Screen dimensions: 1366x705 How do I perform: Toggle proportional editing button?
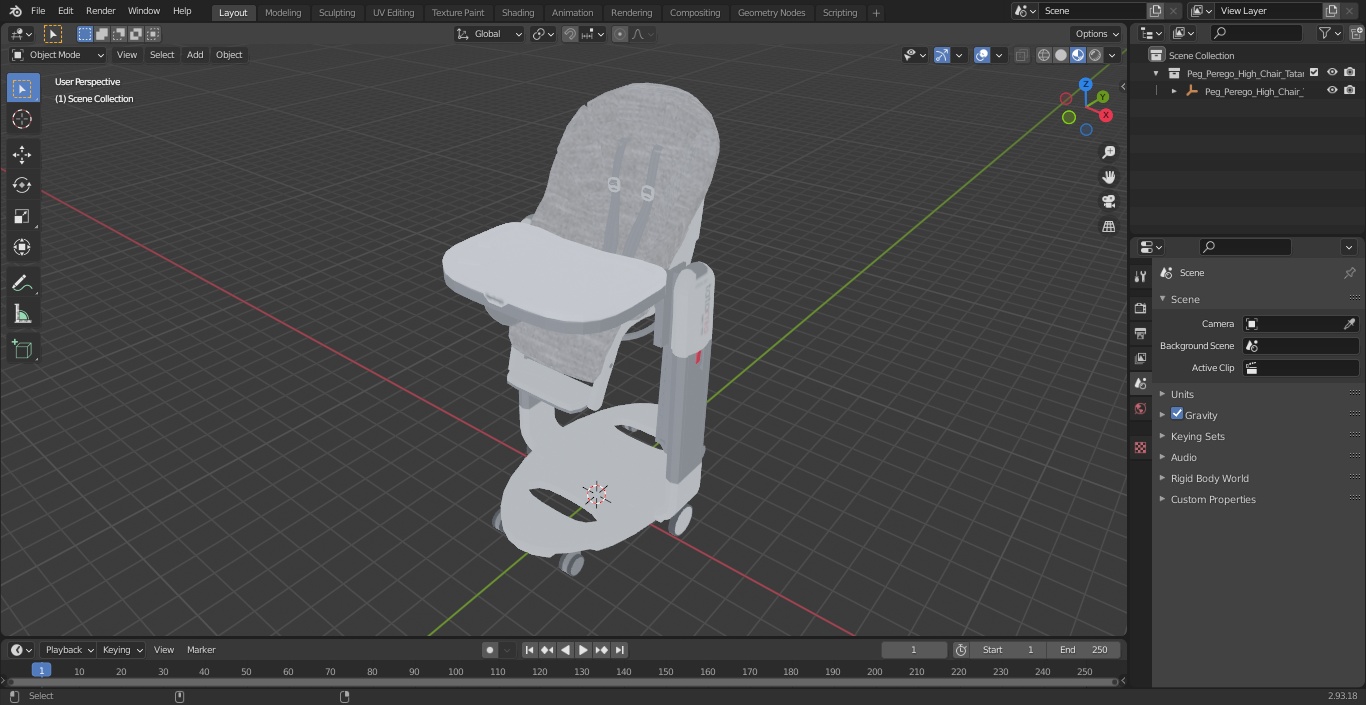tap(620, 34)
